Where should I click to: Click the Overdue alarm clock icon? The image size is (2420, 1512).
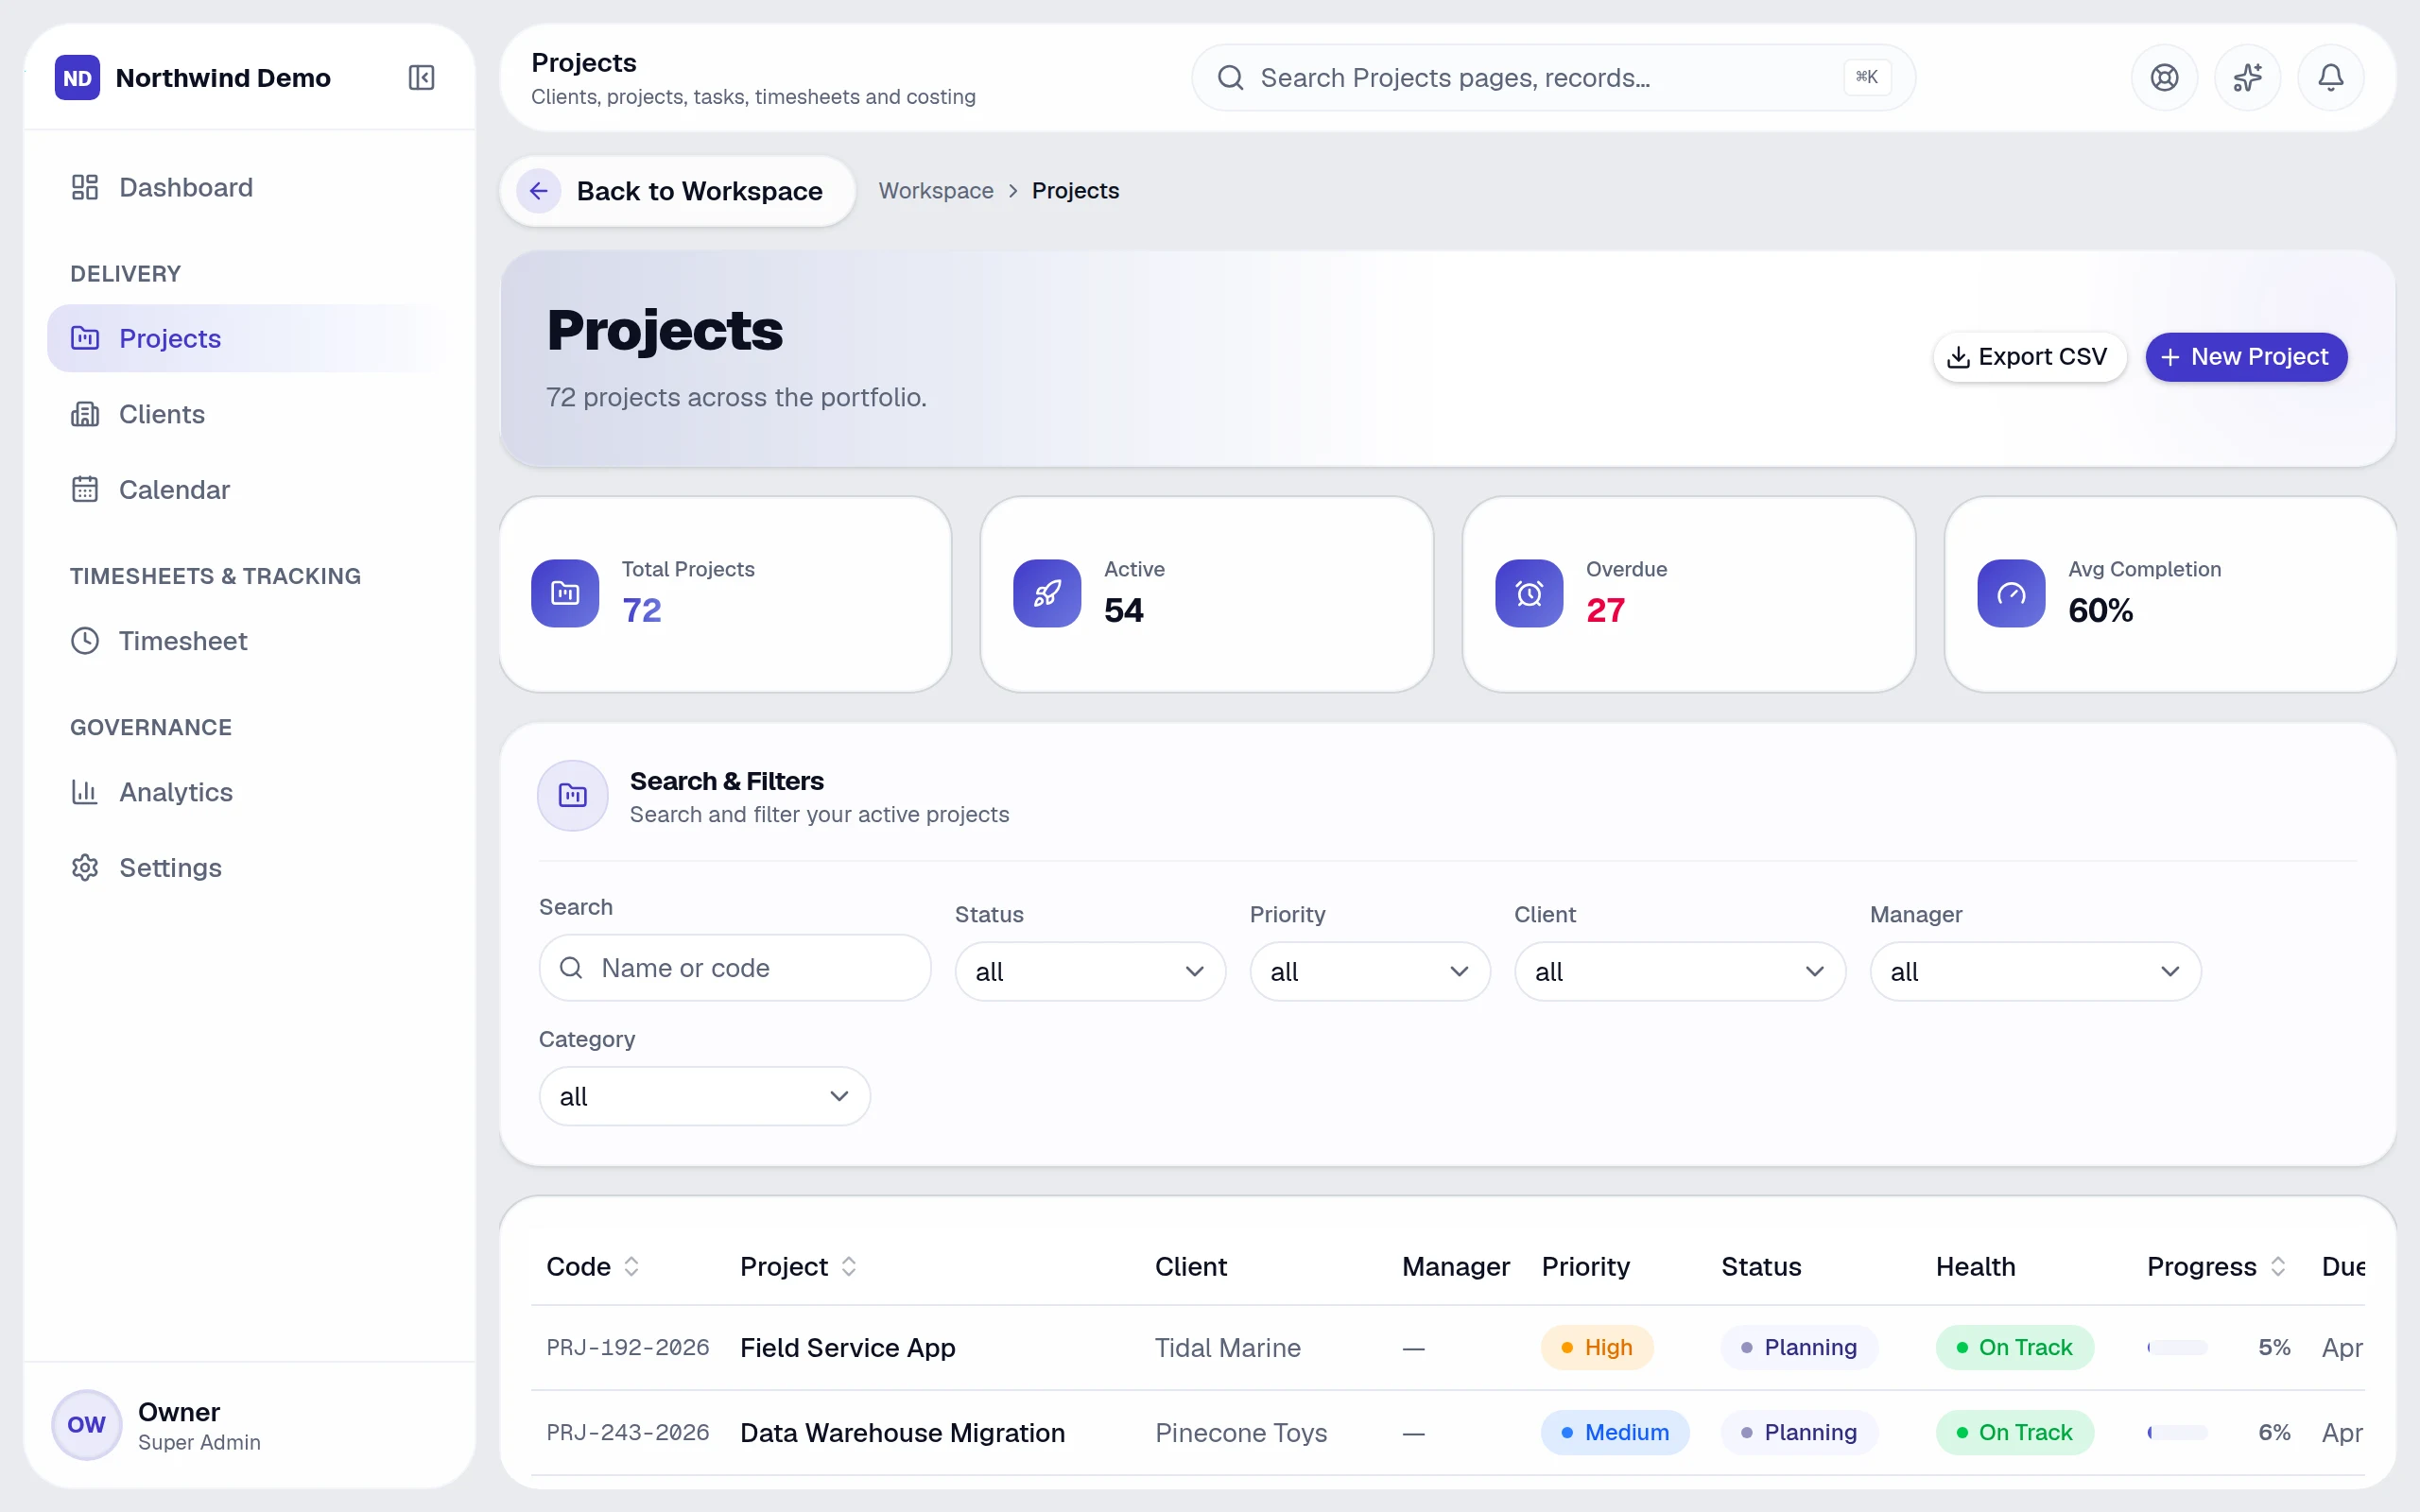[x=1529, y=593]
